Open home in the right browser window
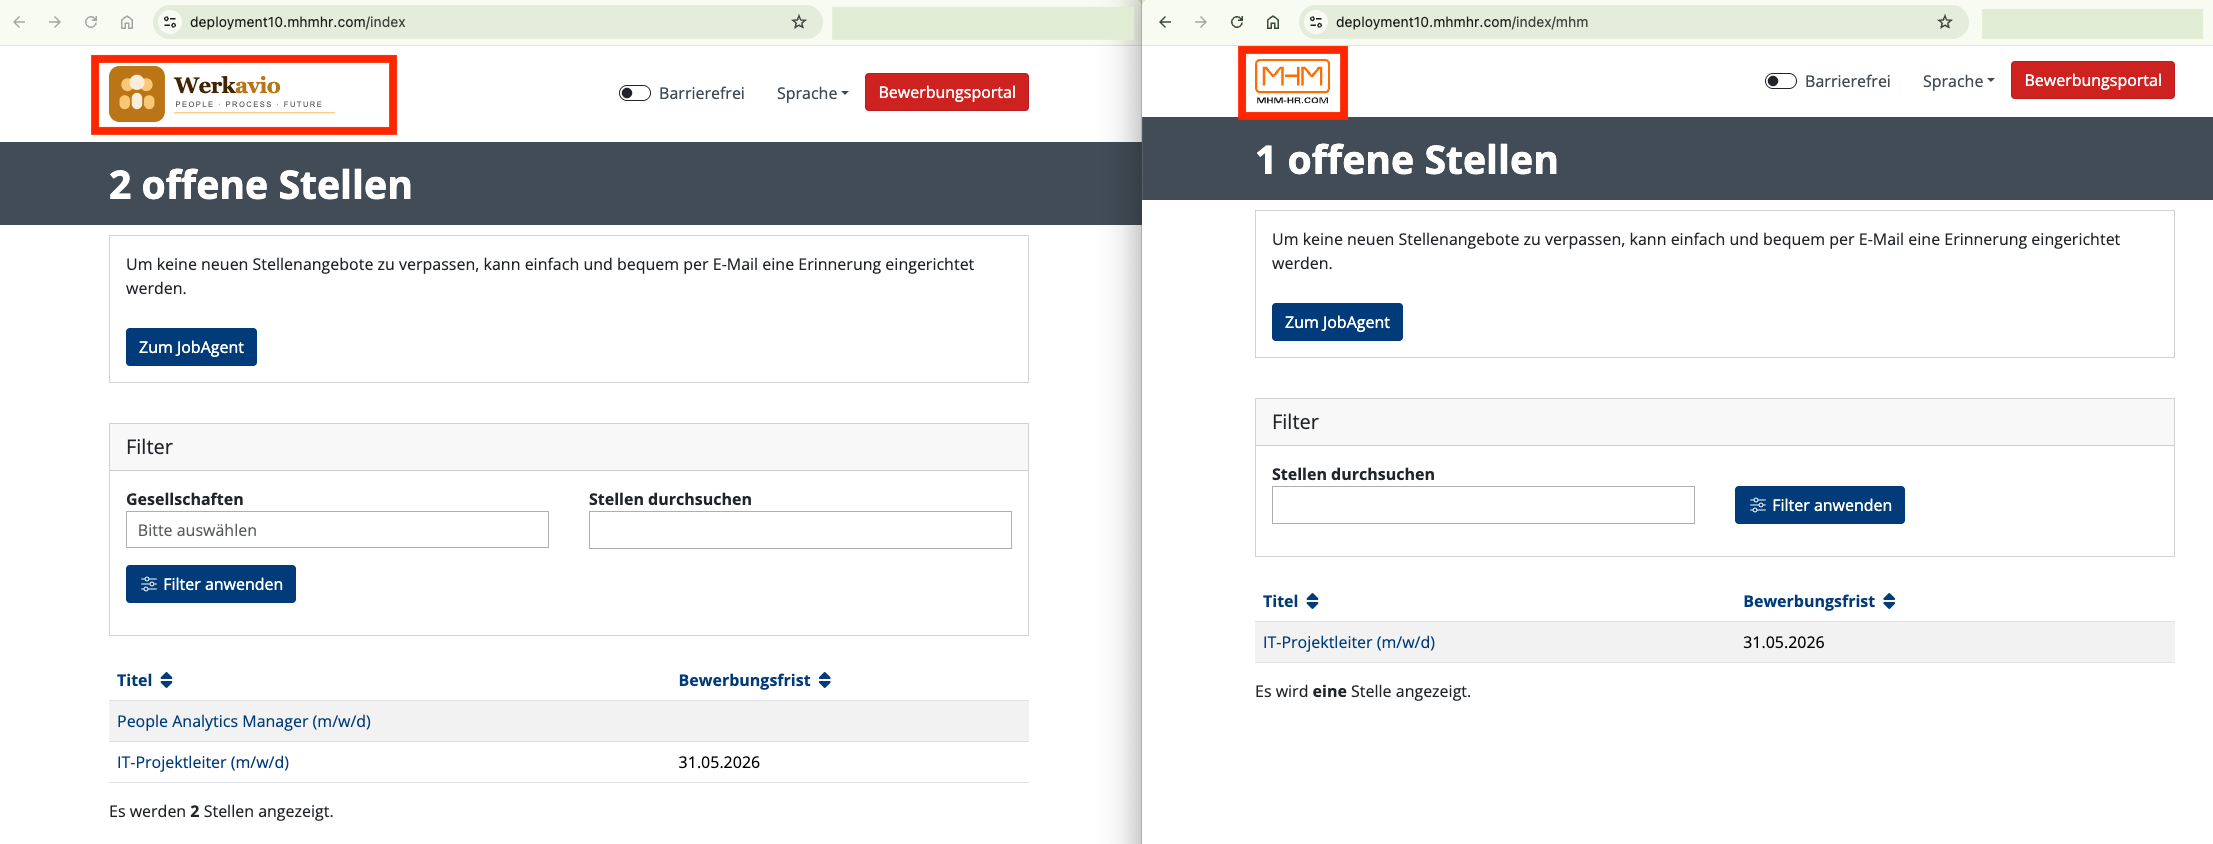This screenshot has height=844, width=2213. pyautogui.click(x=1273, y=22)
